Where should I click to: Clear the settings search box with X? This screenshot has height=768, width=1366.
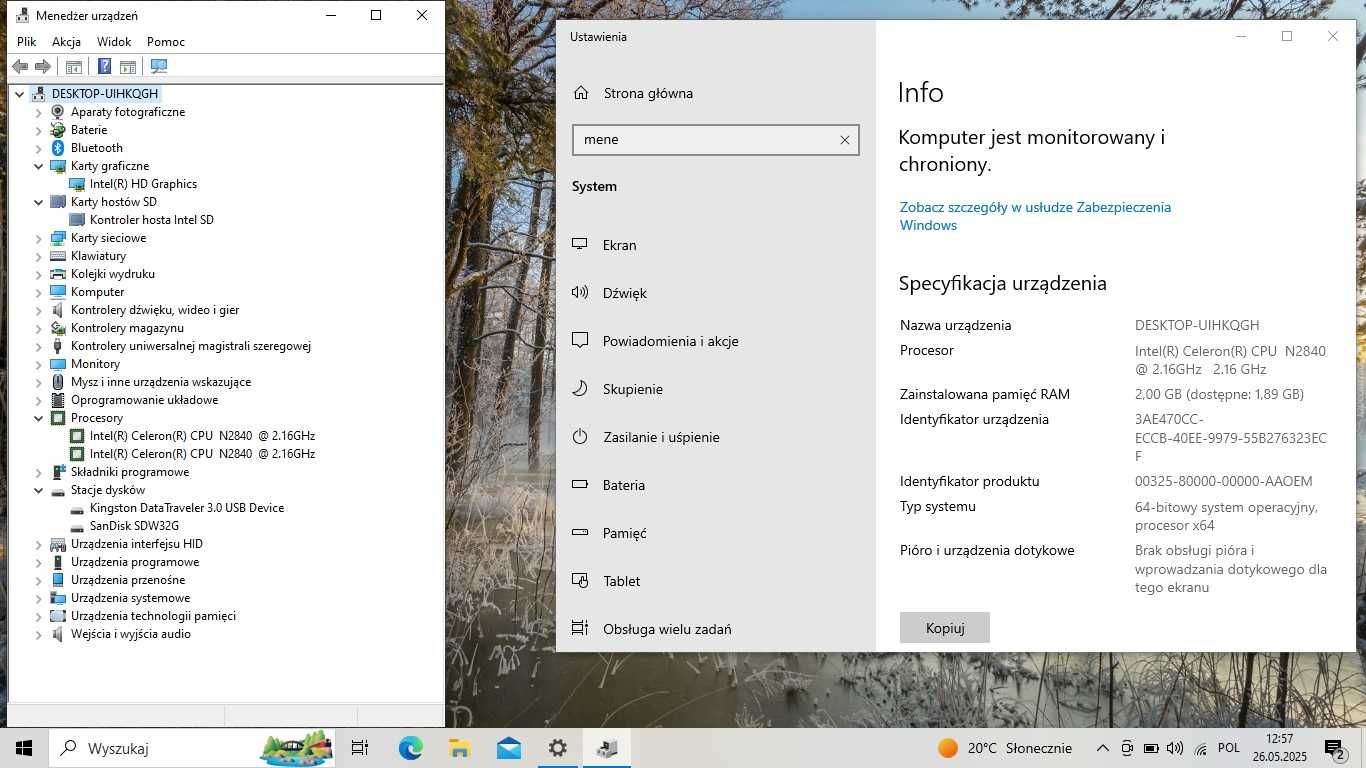coord(845,140)
